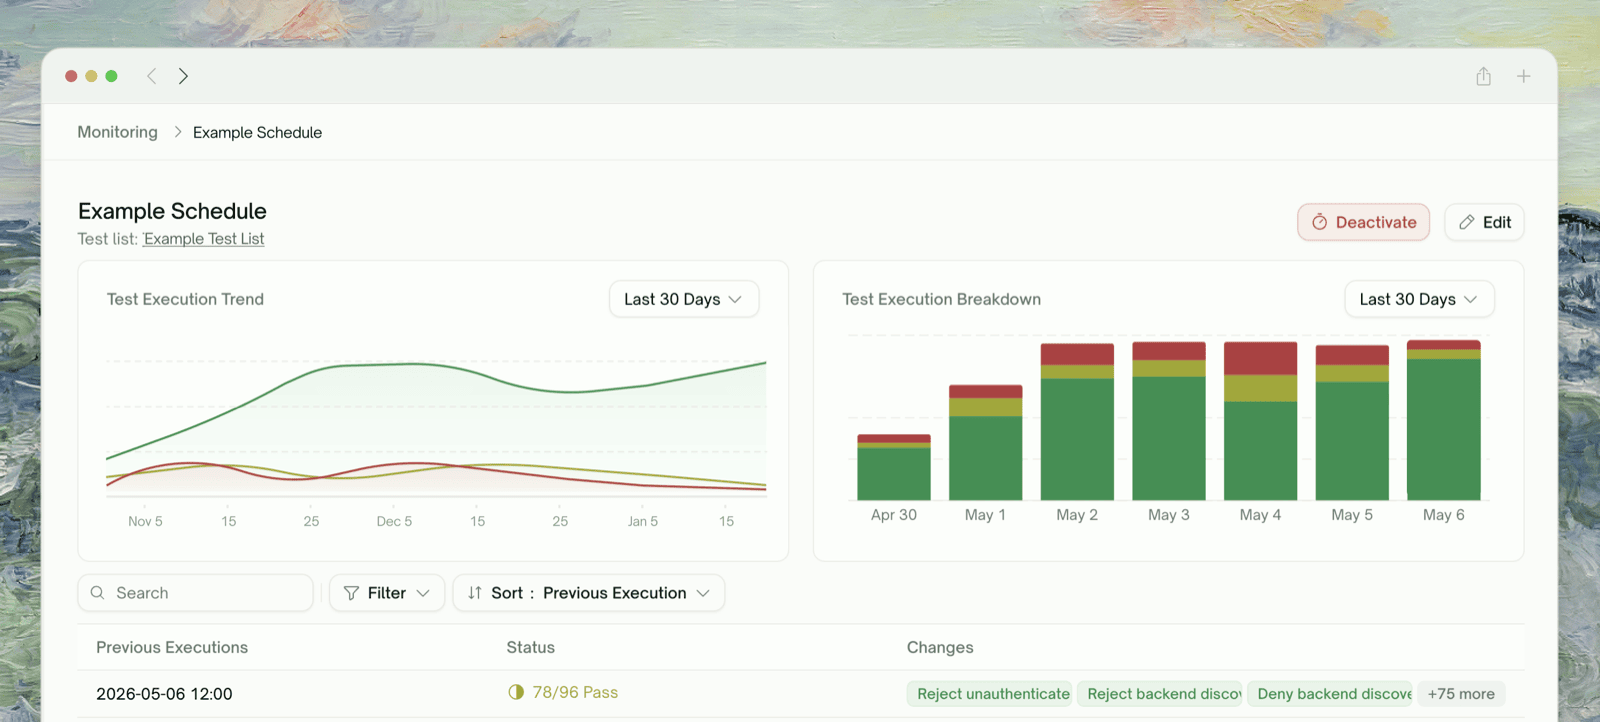The height and width of the screenshot is (722, 1600).
Task: Click the Changes column header
Action: pyautogui.click(x=940, y=647)
